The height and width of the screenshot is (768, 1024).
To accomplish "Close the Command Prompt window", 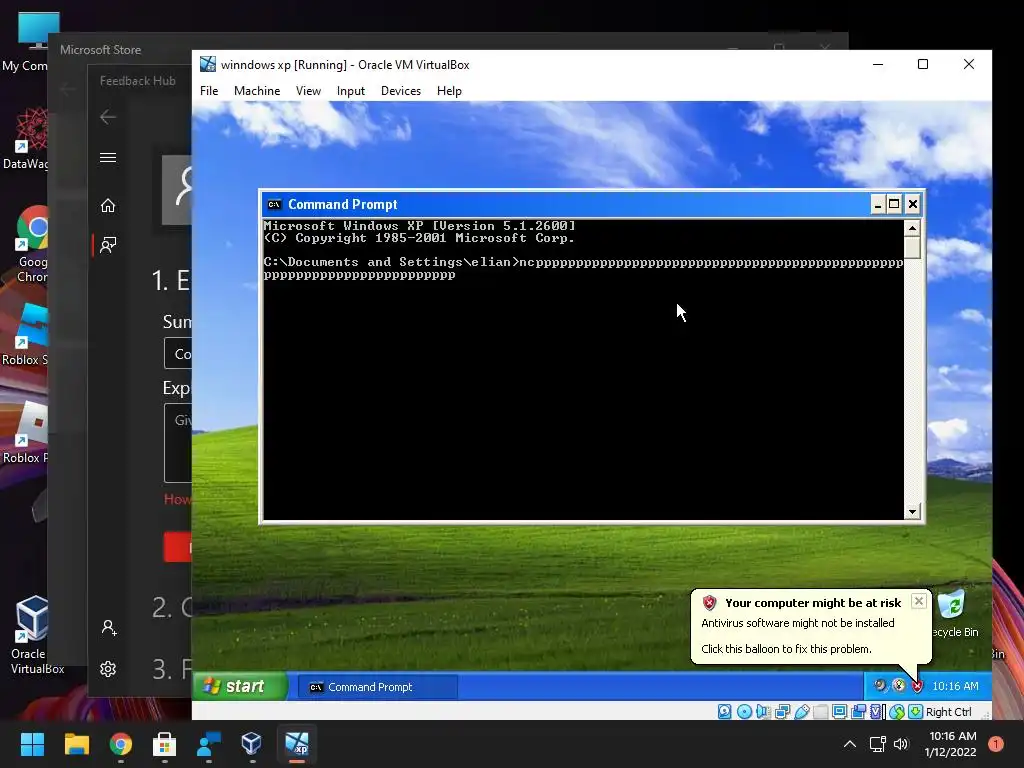I will tap(912, 204).
